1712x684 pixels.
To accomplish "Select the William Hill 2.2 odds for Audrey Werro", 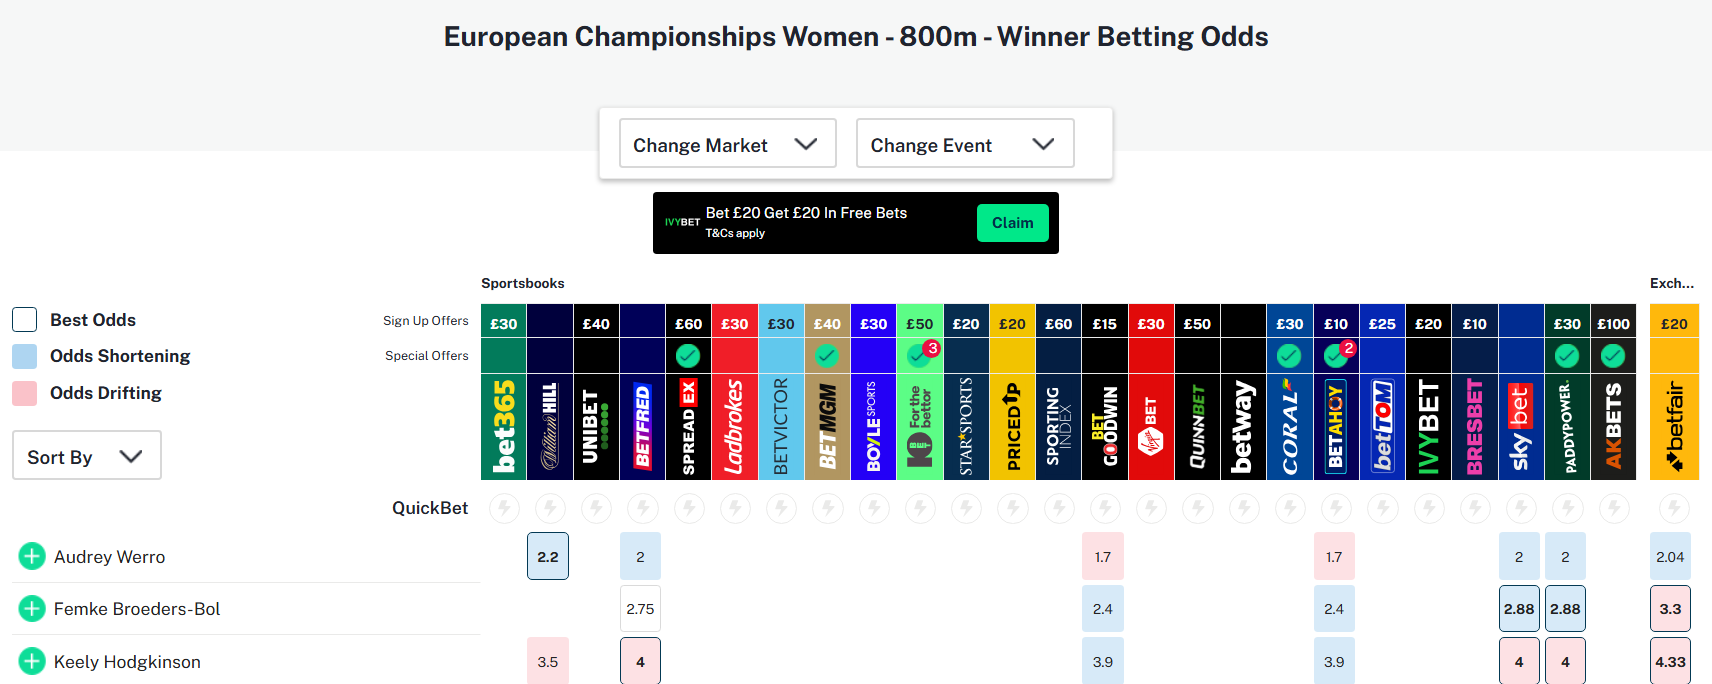I will click(x=548, y=557).
